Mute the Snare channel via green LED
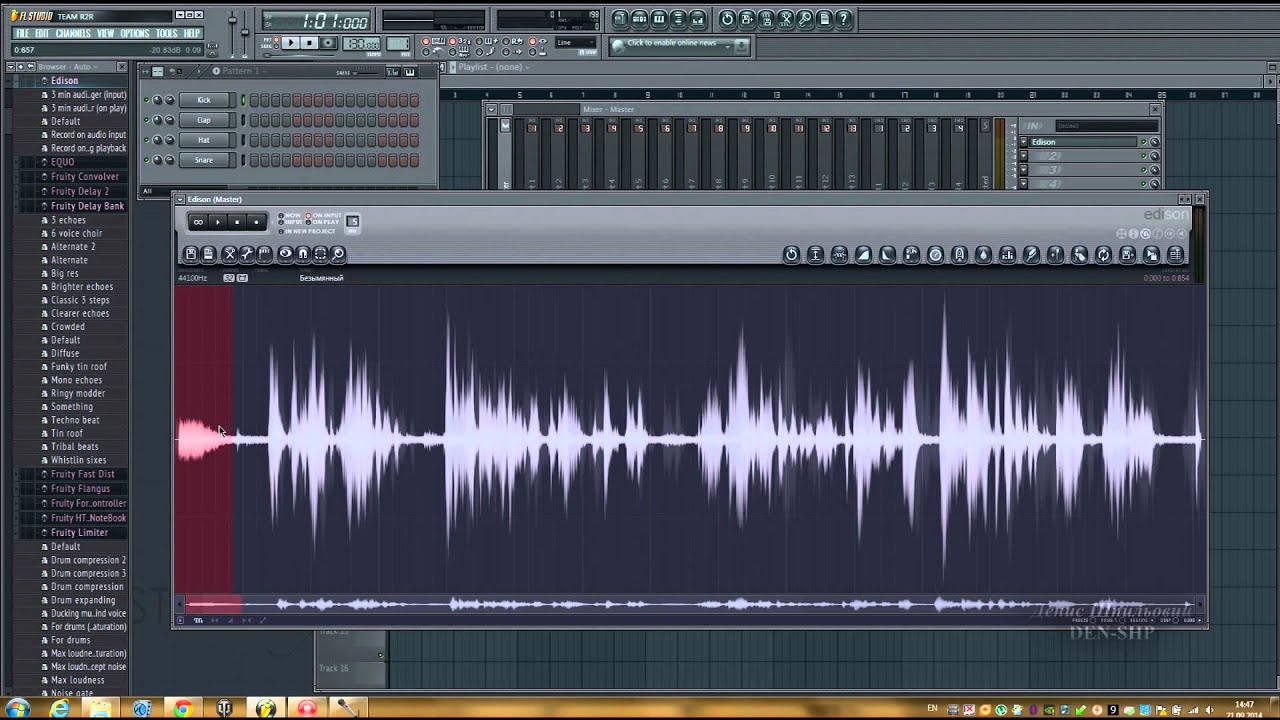Image resolution: width=1280 pixels, height=720 pixels. [147, 160]
